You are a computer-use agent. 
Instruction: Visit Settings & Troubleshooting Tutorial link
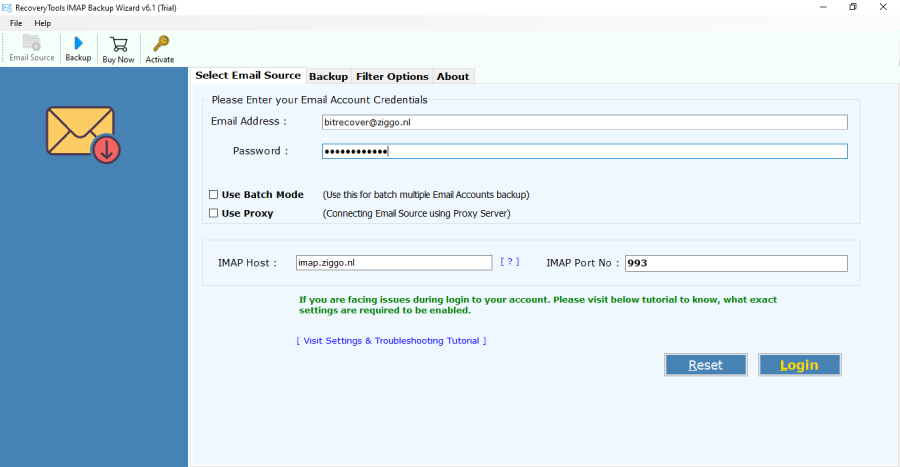(391, 341)
